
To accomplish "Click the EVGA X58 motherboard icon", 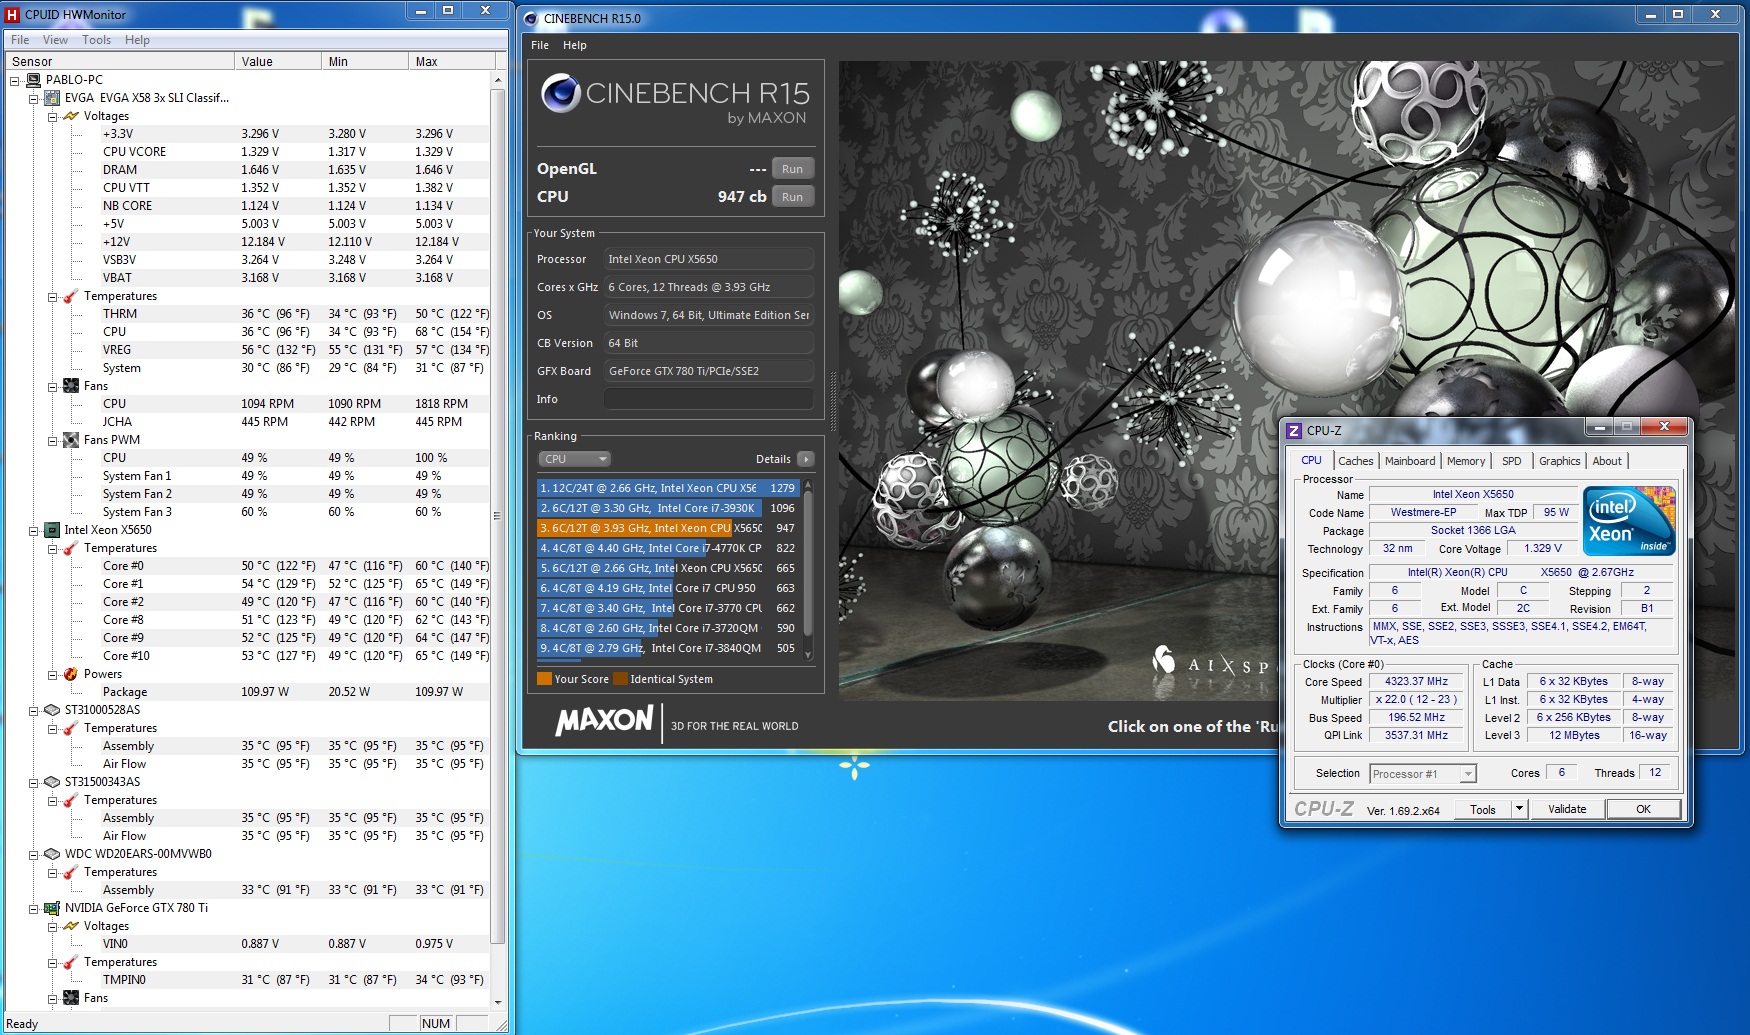I will click(52, 98).
